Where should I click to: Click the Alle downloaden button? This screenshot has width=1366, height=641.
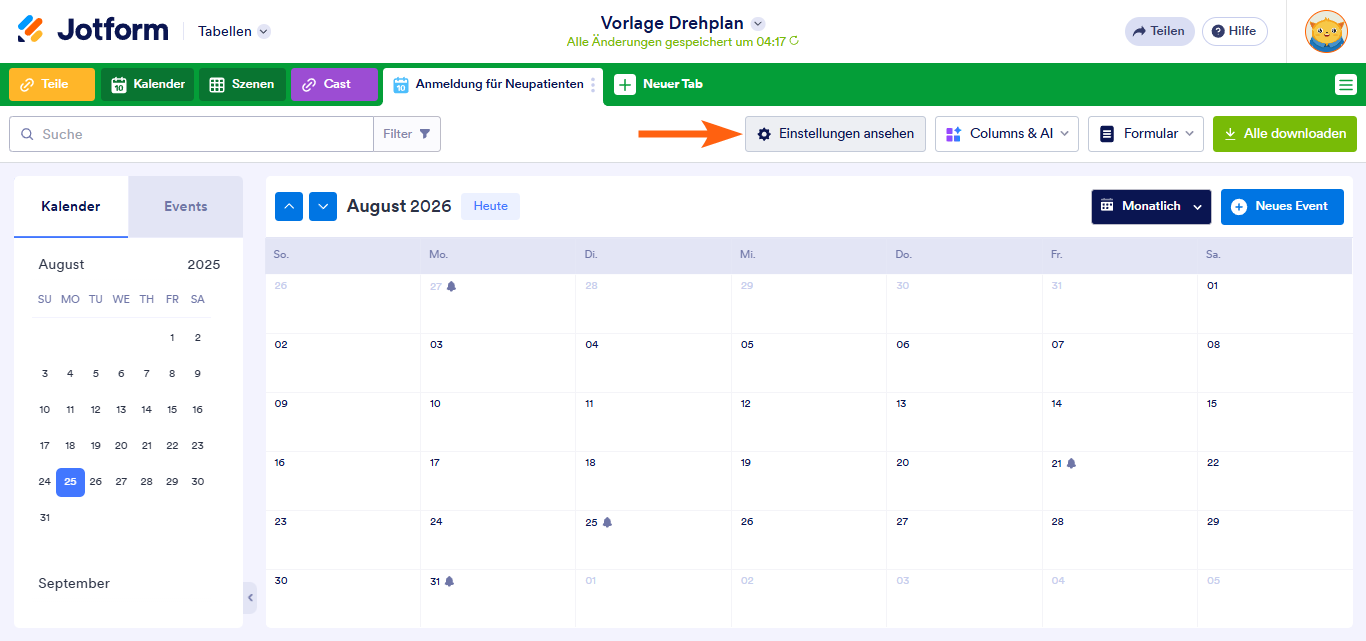tap(1285, 134)
